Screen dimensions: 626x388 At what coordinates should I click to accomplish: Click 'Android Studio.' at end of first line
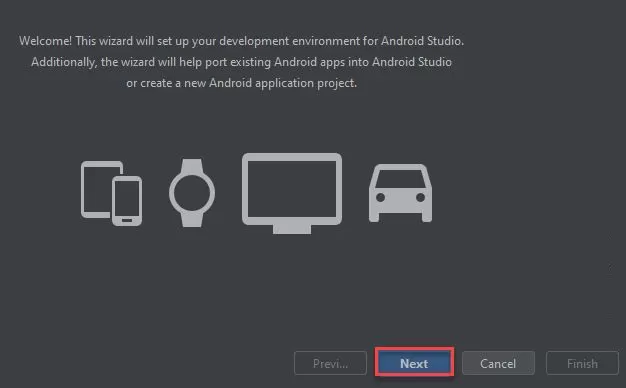tap(422, 41)
